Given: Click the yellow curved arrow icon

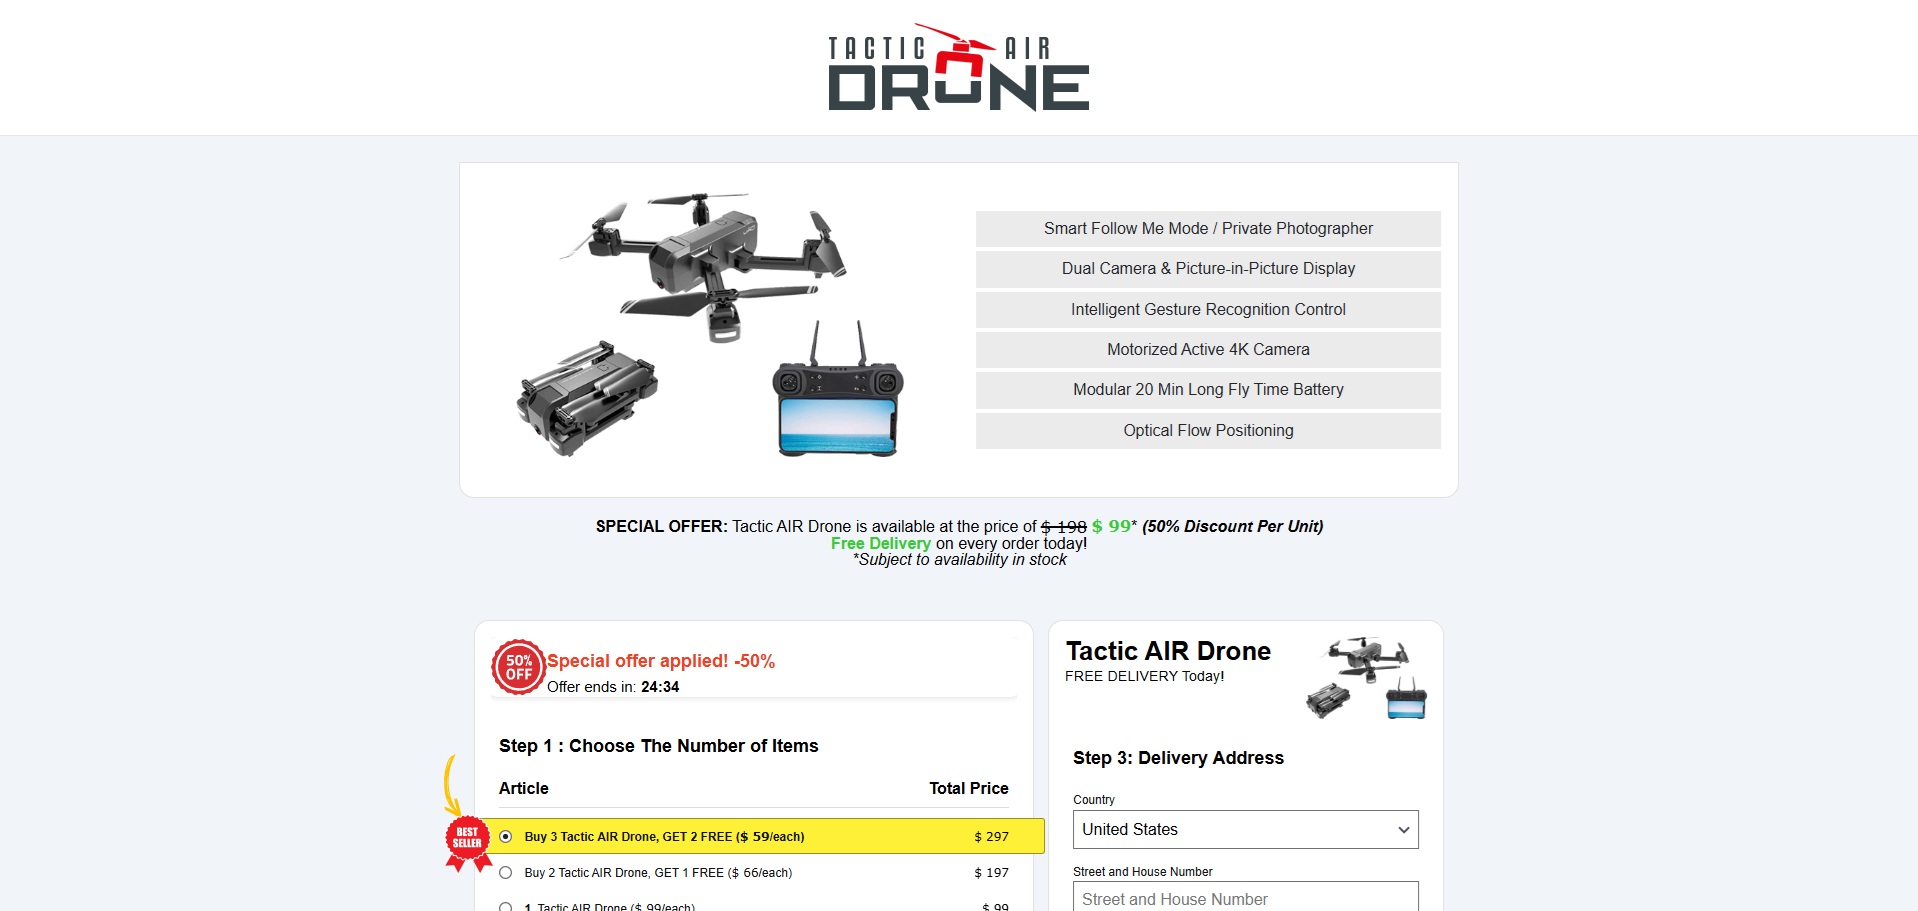Looking at the screenshot, I should click(451, 785).
